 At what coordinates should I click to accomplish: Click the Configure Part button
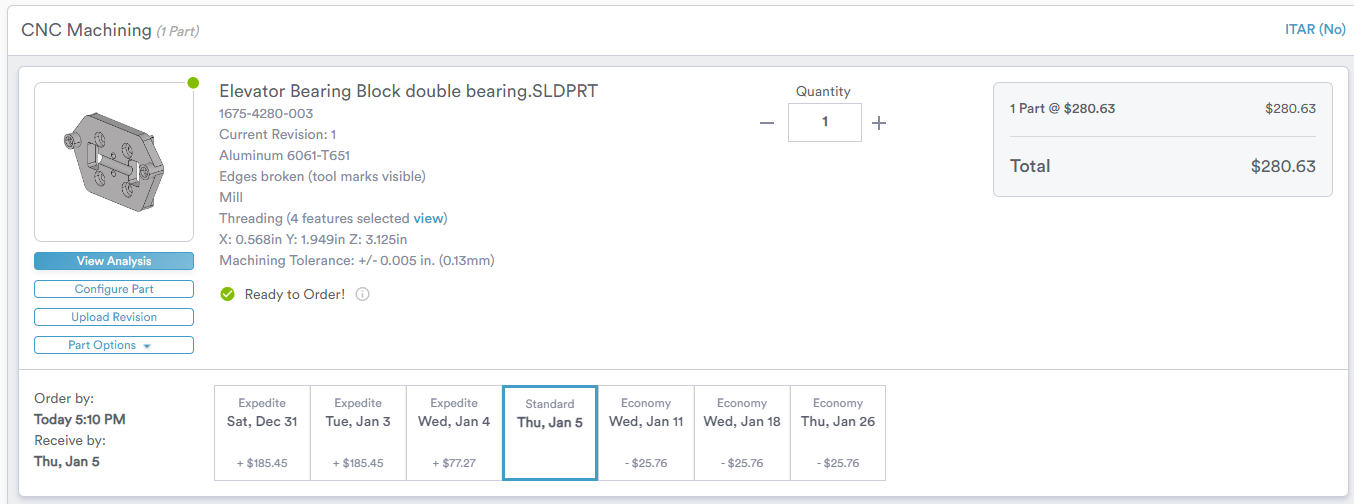tap(114, 289)
